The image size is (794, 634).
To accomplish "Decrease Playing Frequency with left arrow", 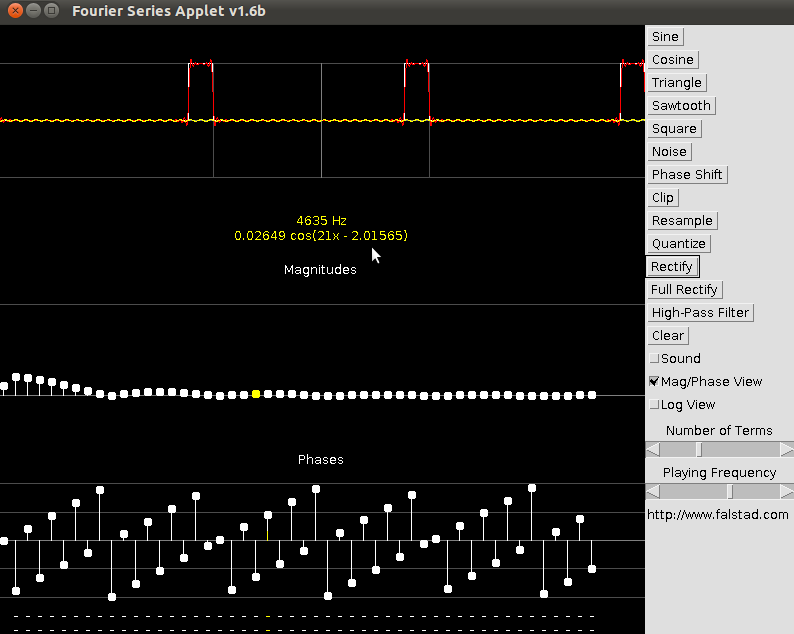I will [653, 491].
